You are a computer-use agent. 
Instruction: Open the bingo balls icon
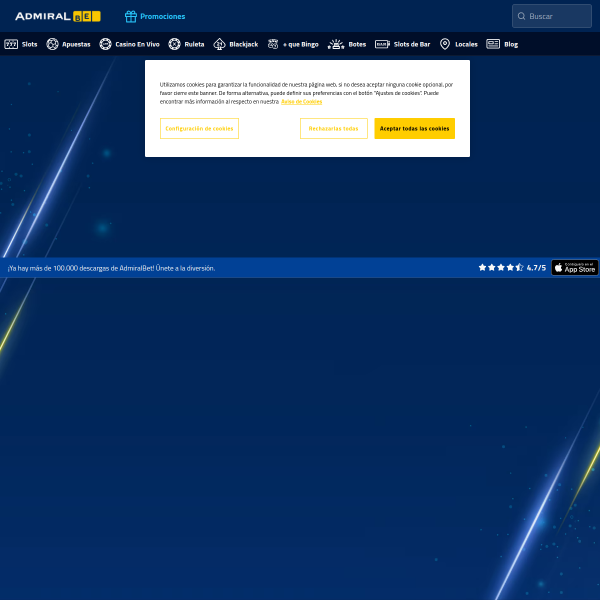coord(273,44)
